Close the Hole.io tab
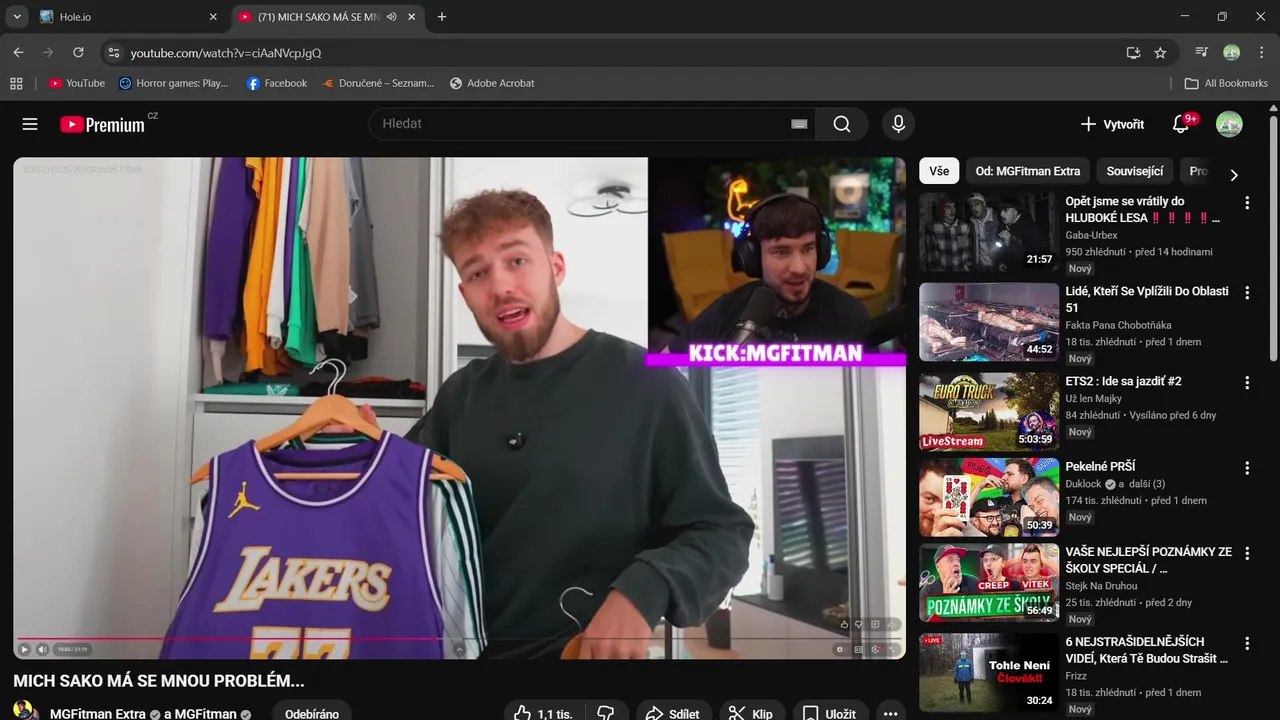 (213, 17)
